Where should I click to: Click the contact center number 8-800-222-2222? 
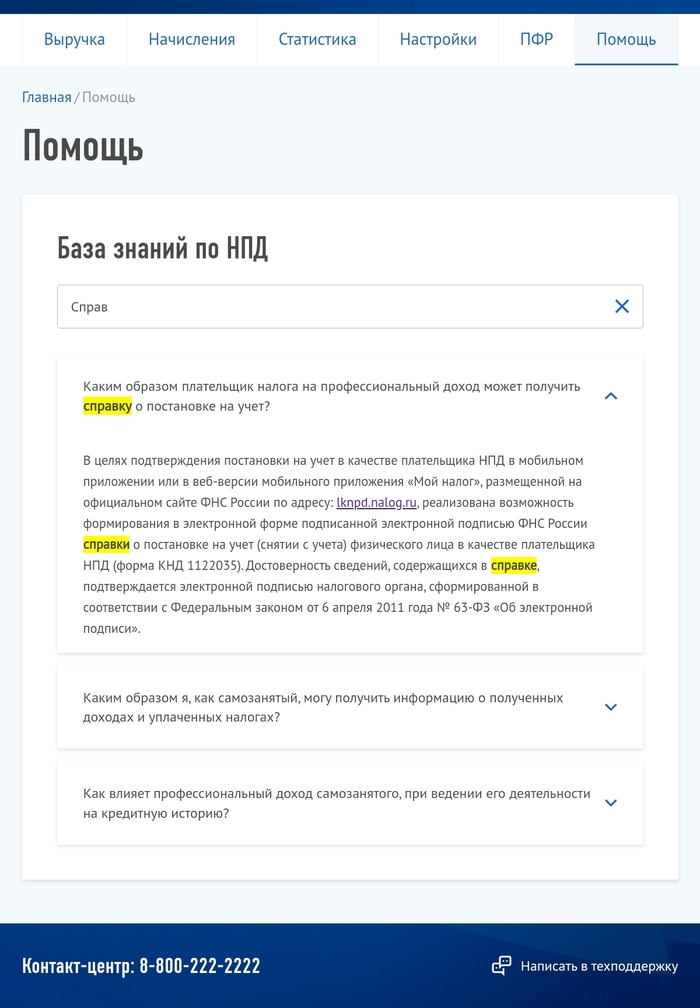pos(199,966)
